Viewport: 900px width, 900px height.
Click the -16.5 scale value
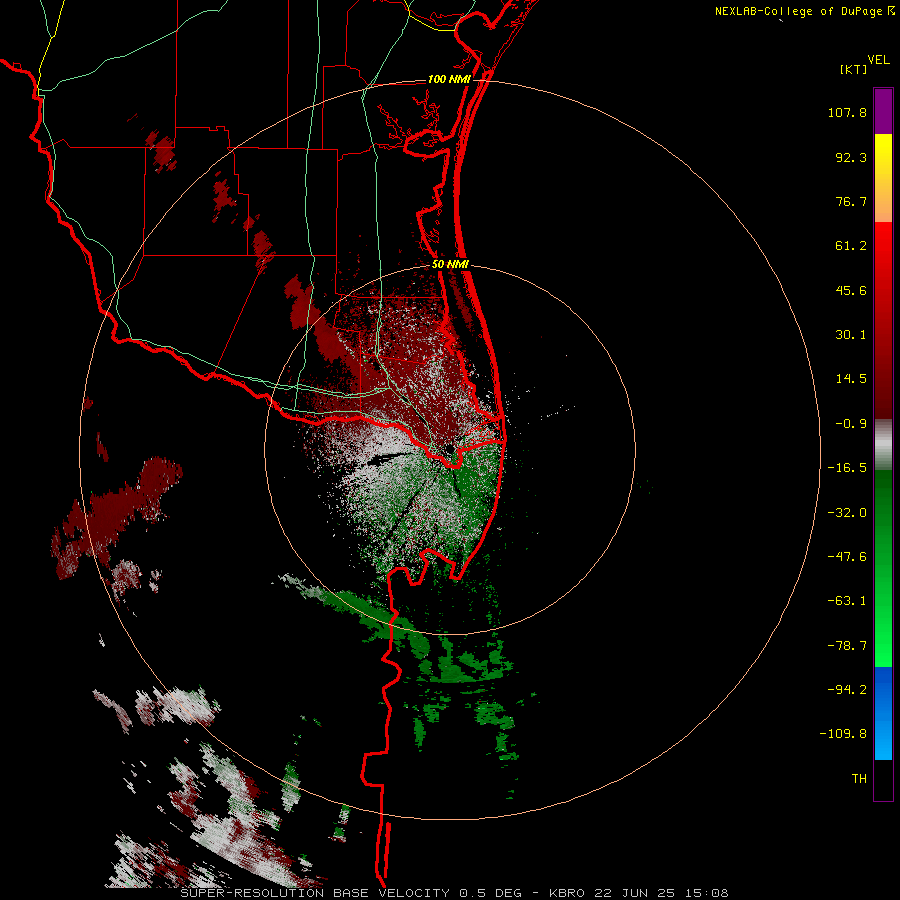click(847, 468)
